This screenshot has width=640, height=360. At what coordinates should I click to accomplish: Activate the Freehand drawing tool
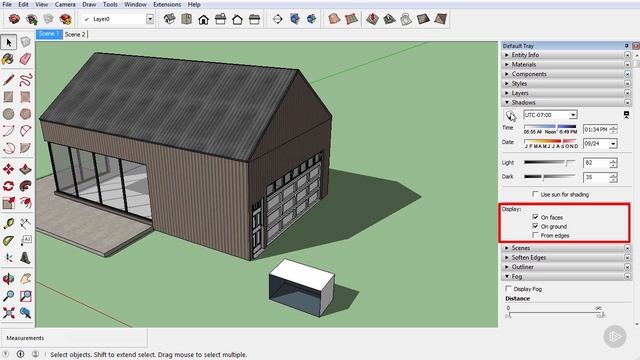pyautogui.click(x=25, y=80)
